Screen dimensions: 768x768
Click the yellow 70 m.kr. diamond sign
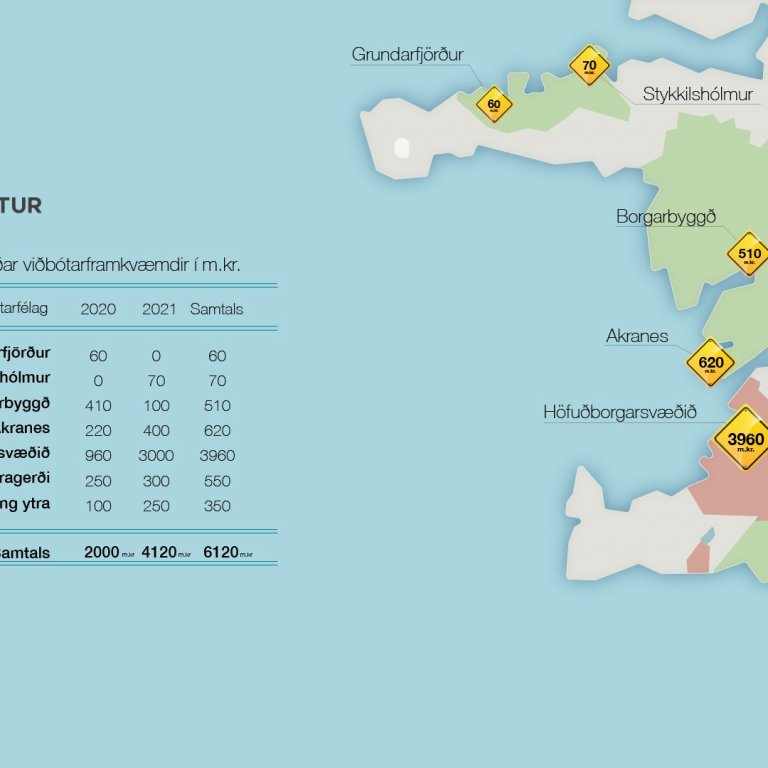click(x=589, y=66)
